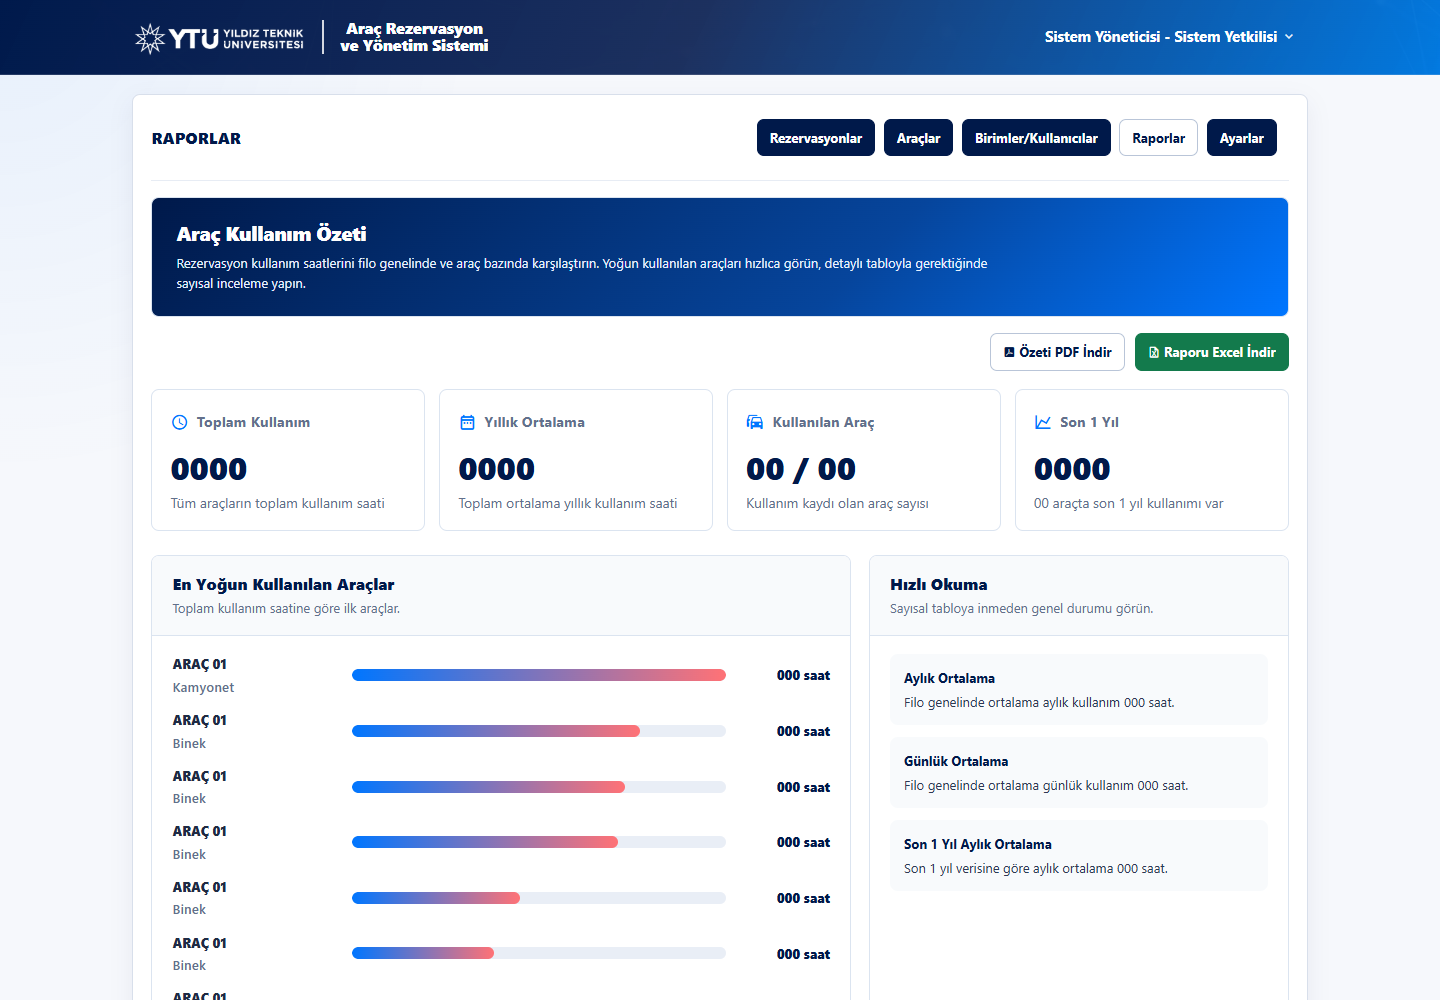This screenshot has width=1440, height=1000.
Task: Click the YTU star logo icon
Action: pyautogui.click(x=150, y=38)
